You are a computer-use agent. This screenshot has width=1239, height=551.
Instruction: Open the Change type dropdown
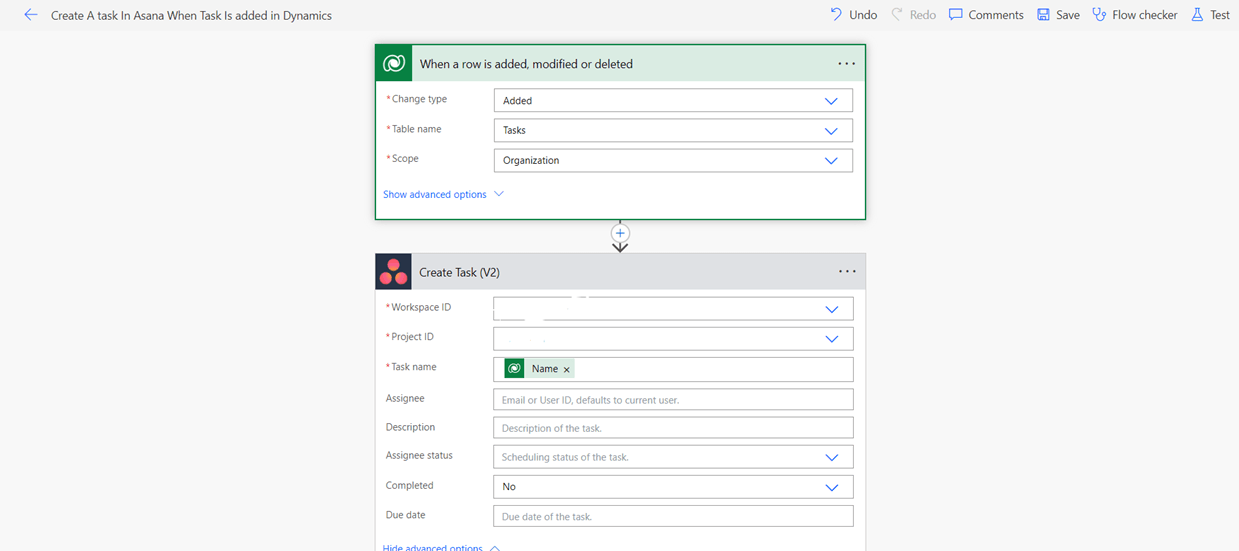coord(830,101)
